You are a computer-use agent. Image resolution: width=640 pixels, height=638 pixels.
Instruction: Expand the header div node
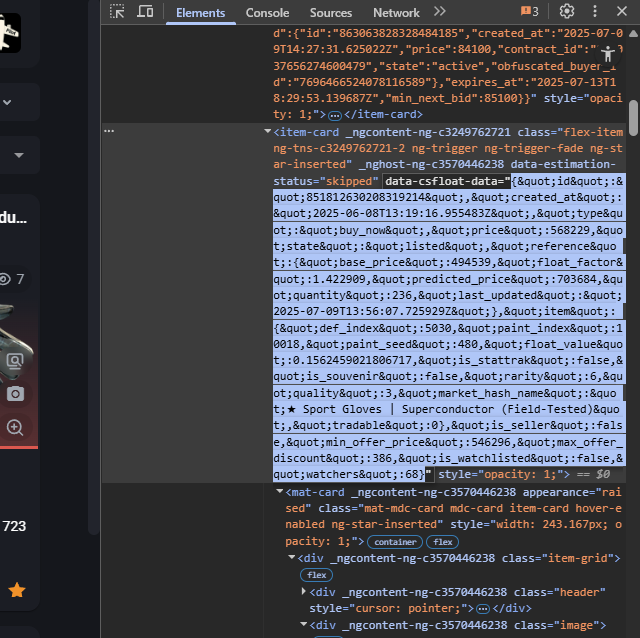click(304, 591)
